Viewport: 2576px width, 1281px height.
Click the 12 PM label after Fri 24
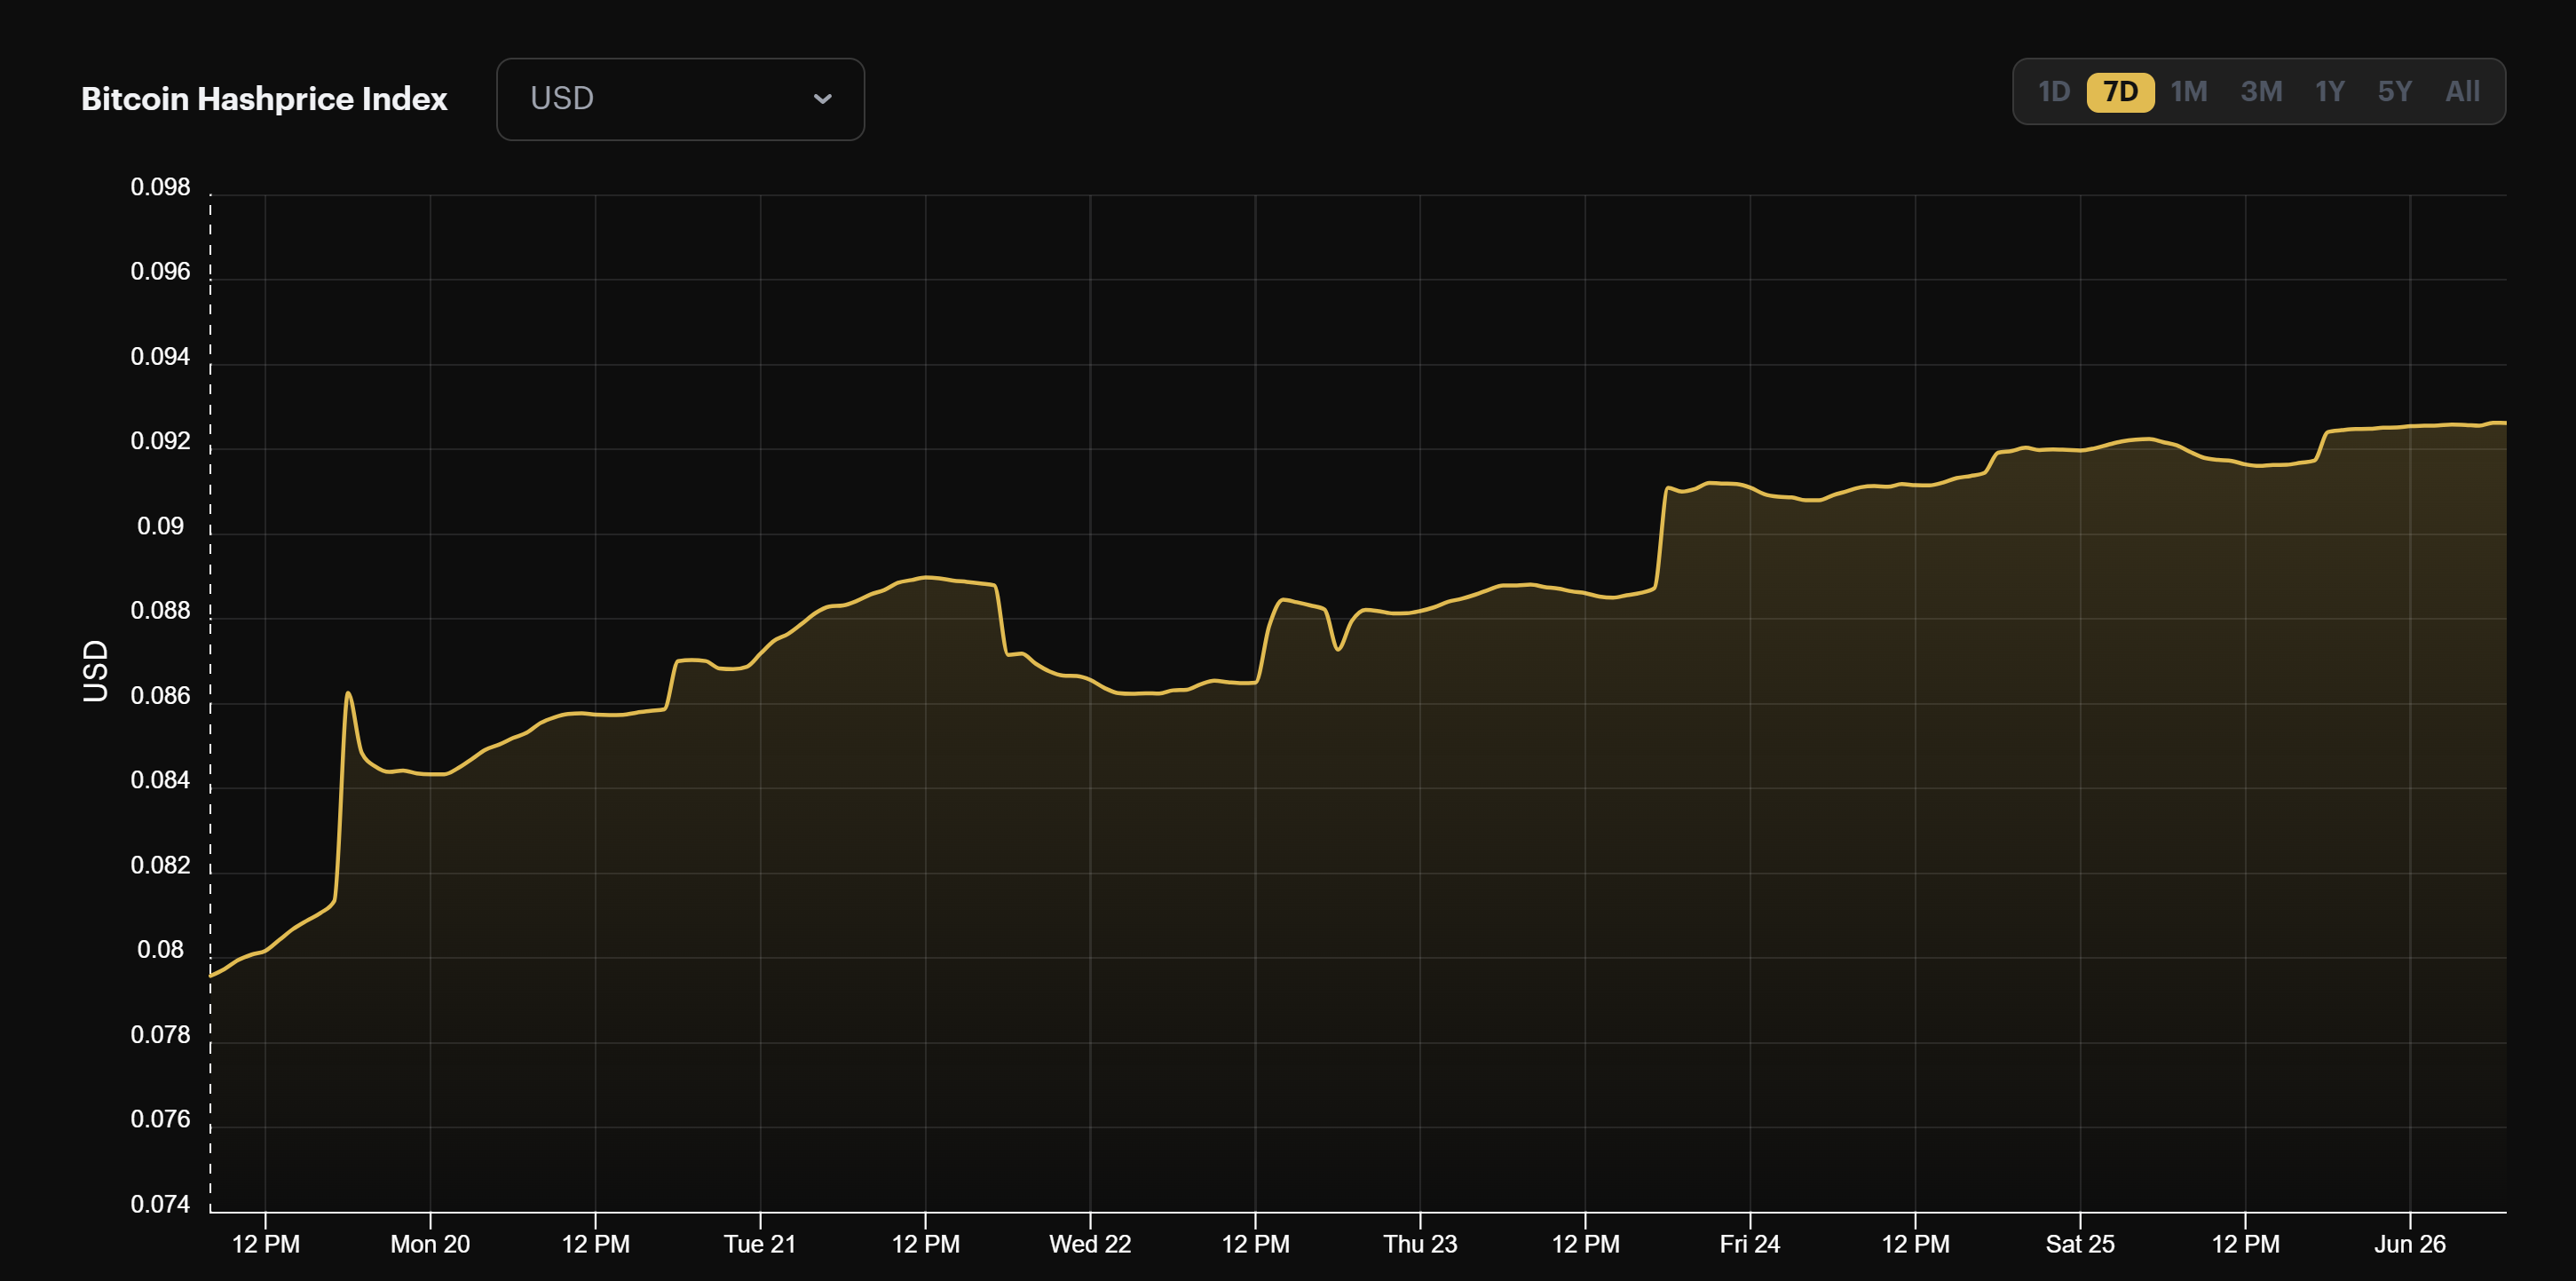[1915, 1244]
